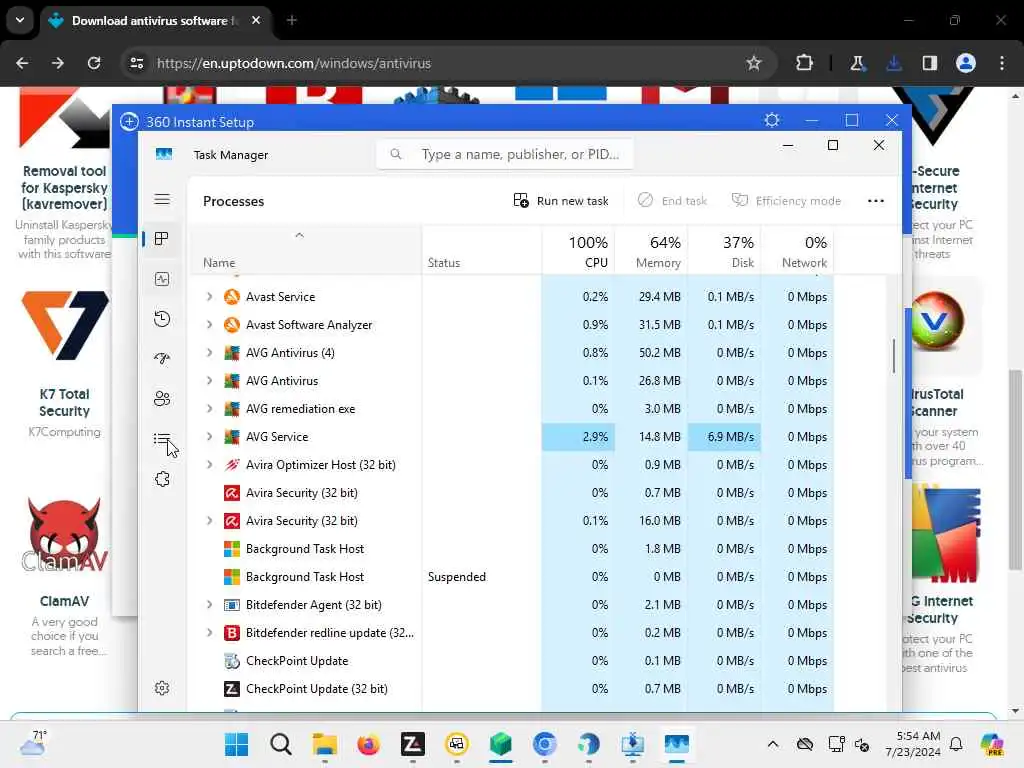Image resolution: width=1024 pixels, height=768 pixels.
Task: Click the 360 Instant Setup gear icon
Action: click(772, 121)
